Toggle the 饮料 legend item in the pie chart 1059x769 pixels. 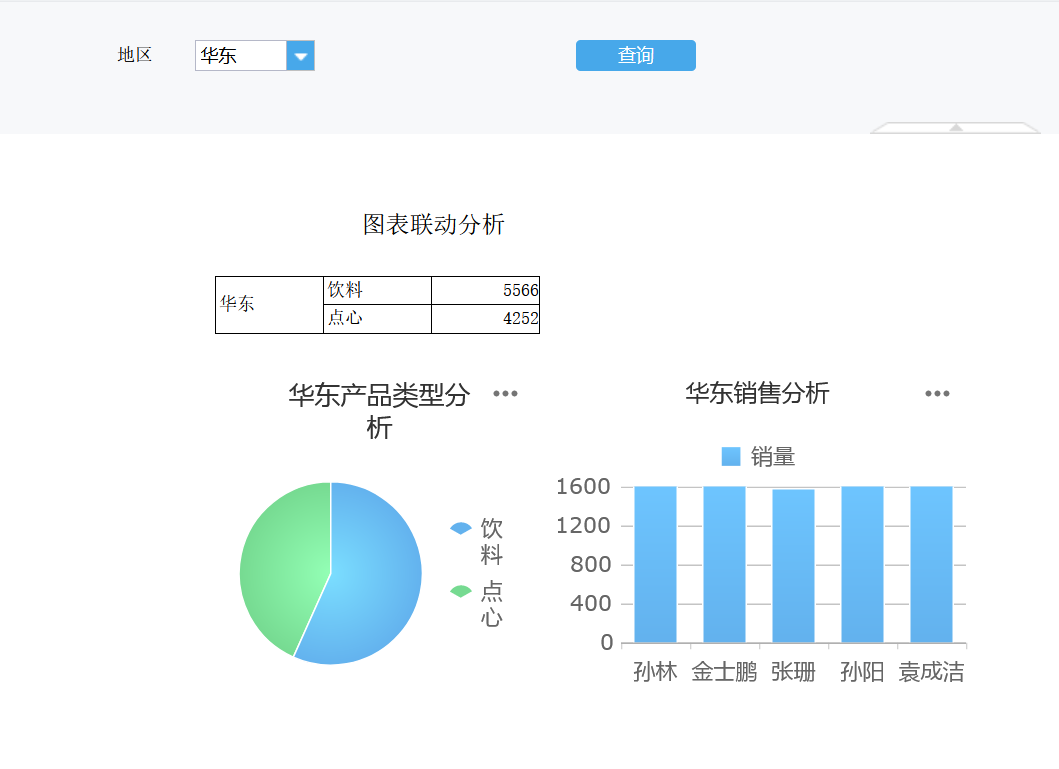(x=479, y=540)
